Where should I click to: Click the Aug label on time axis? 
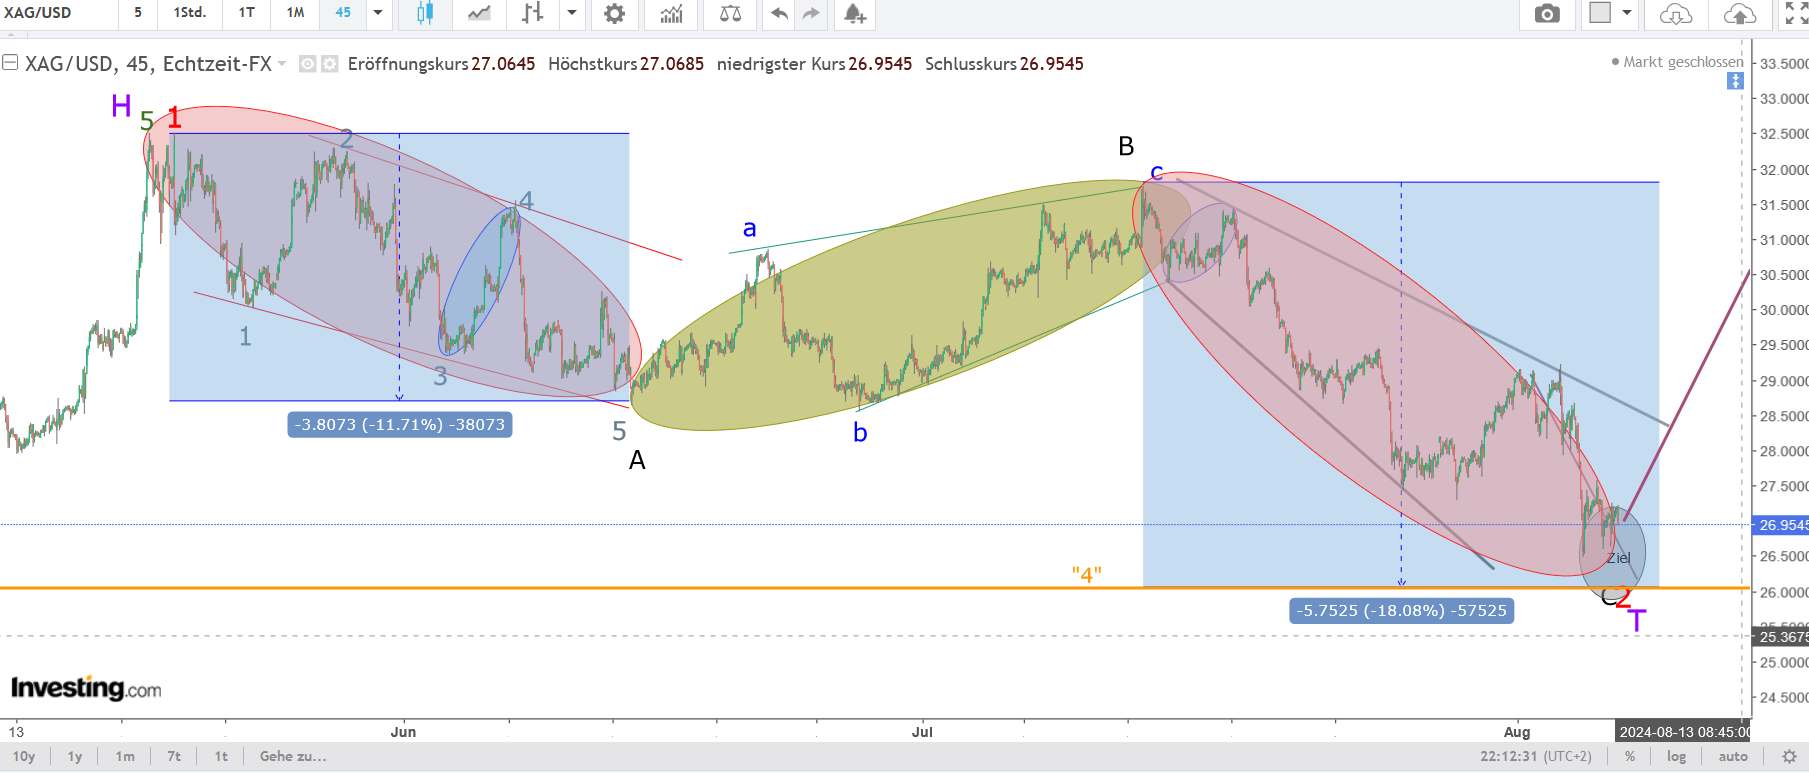click(1517, 732)
